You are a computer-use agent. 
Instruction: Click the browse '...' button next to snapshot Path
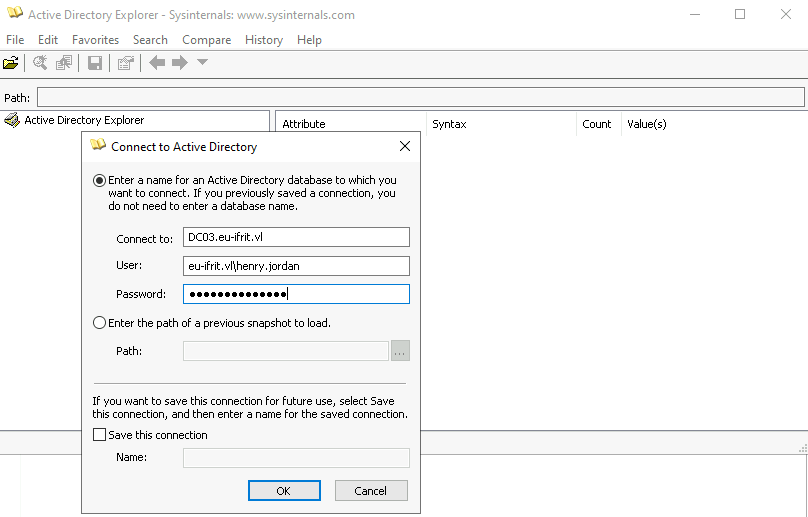tap(400, 351)
